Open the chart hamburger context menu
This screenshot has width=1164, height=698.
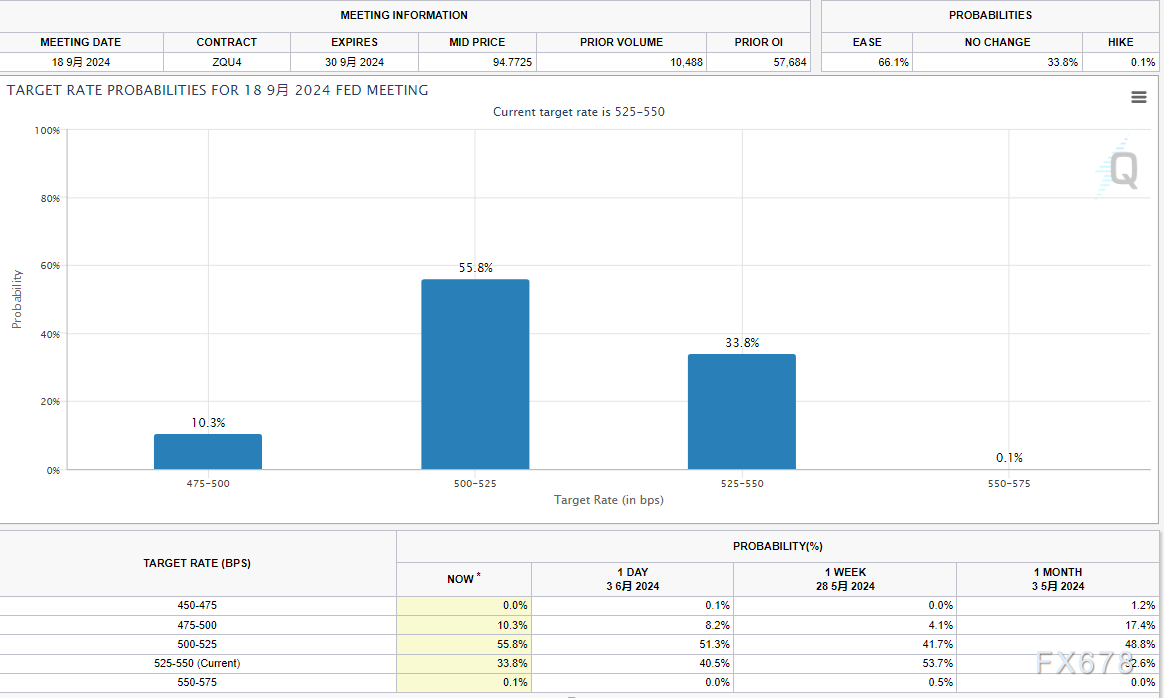point(1138,97)
